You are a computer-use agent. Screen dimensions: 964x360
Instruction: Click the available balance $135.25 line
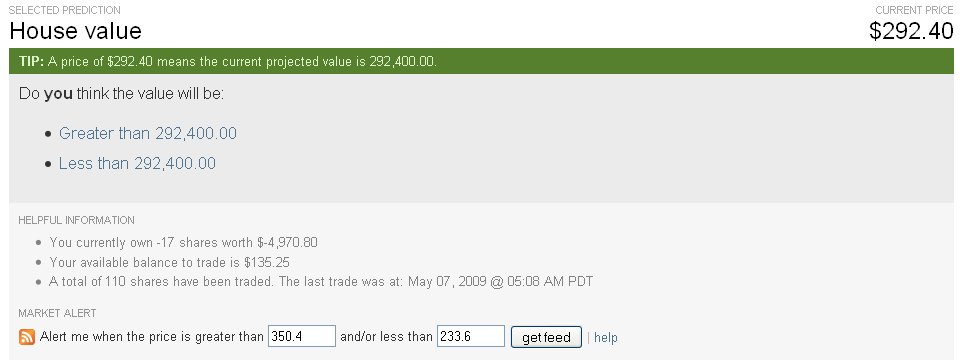[169, 262]
